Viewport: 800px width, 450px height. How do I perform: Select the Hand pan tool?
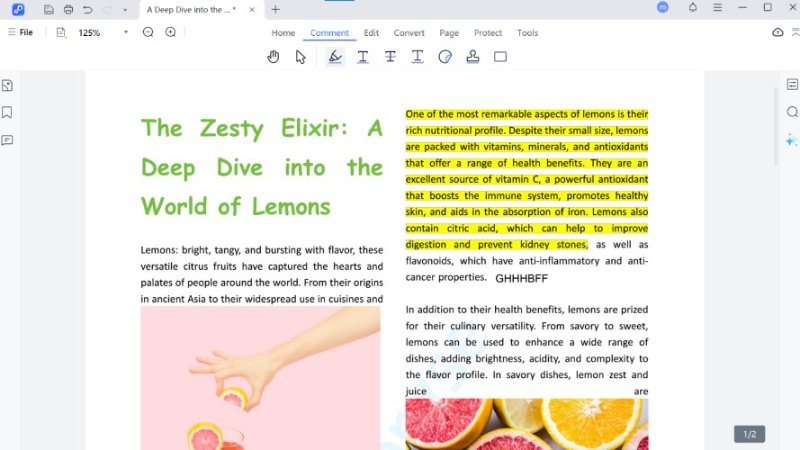pyautogui.click(x=273, y=57)
